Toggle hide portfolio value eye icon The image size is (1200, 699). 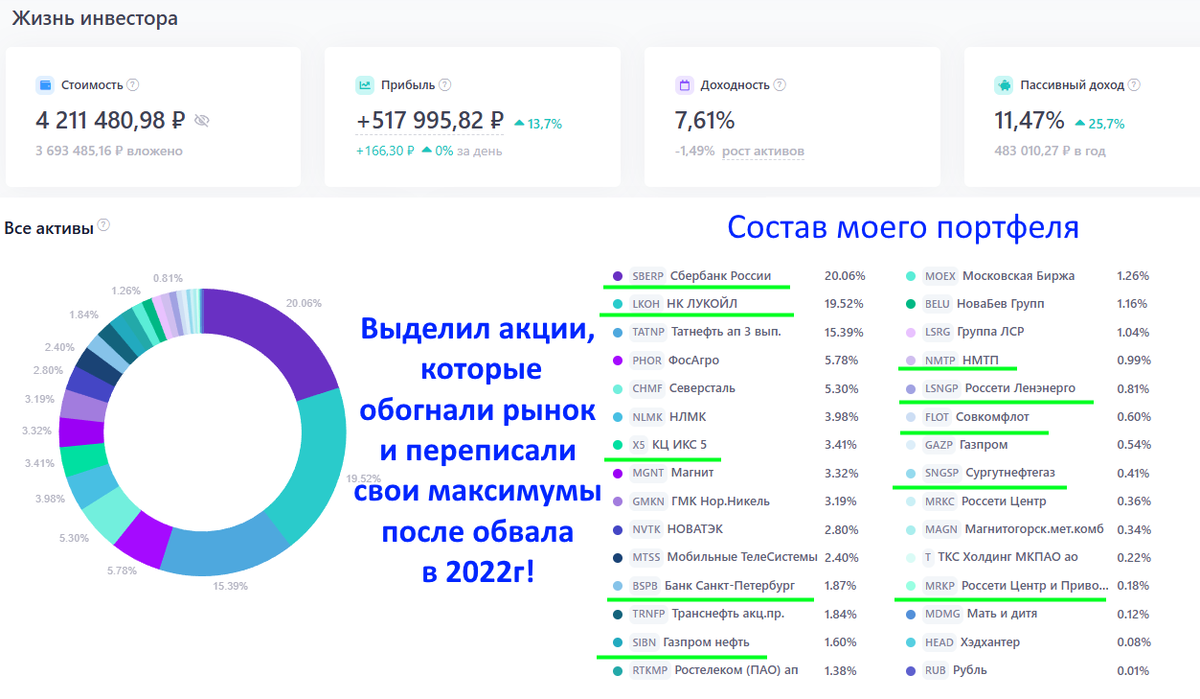click(202, 121)
